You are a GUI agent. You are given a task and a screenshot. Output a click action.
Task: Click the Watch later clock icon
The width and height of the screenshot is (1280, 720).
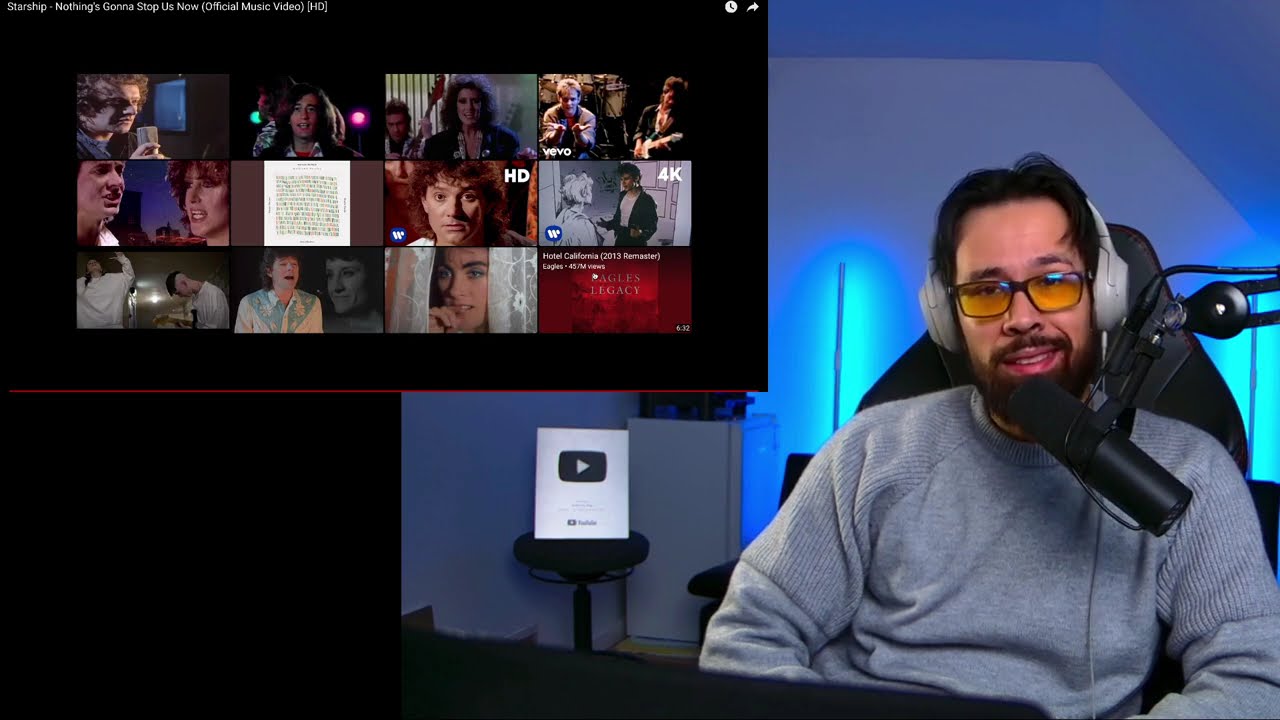pos(731,7)
